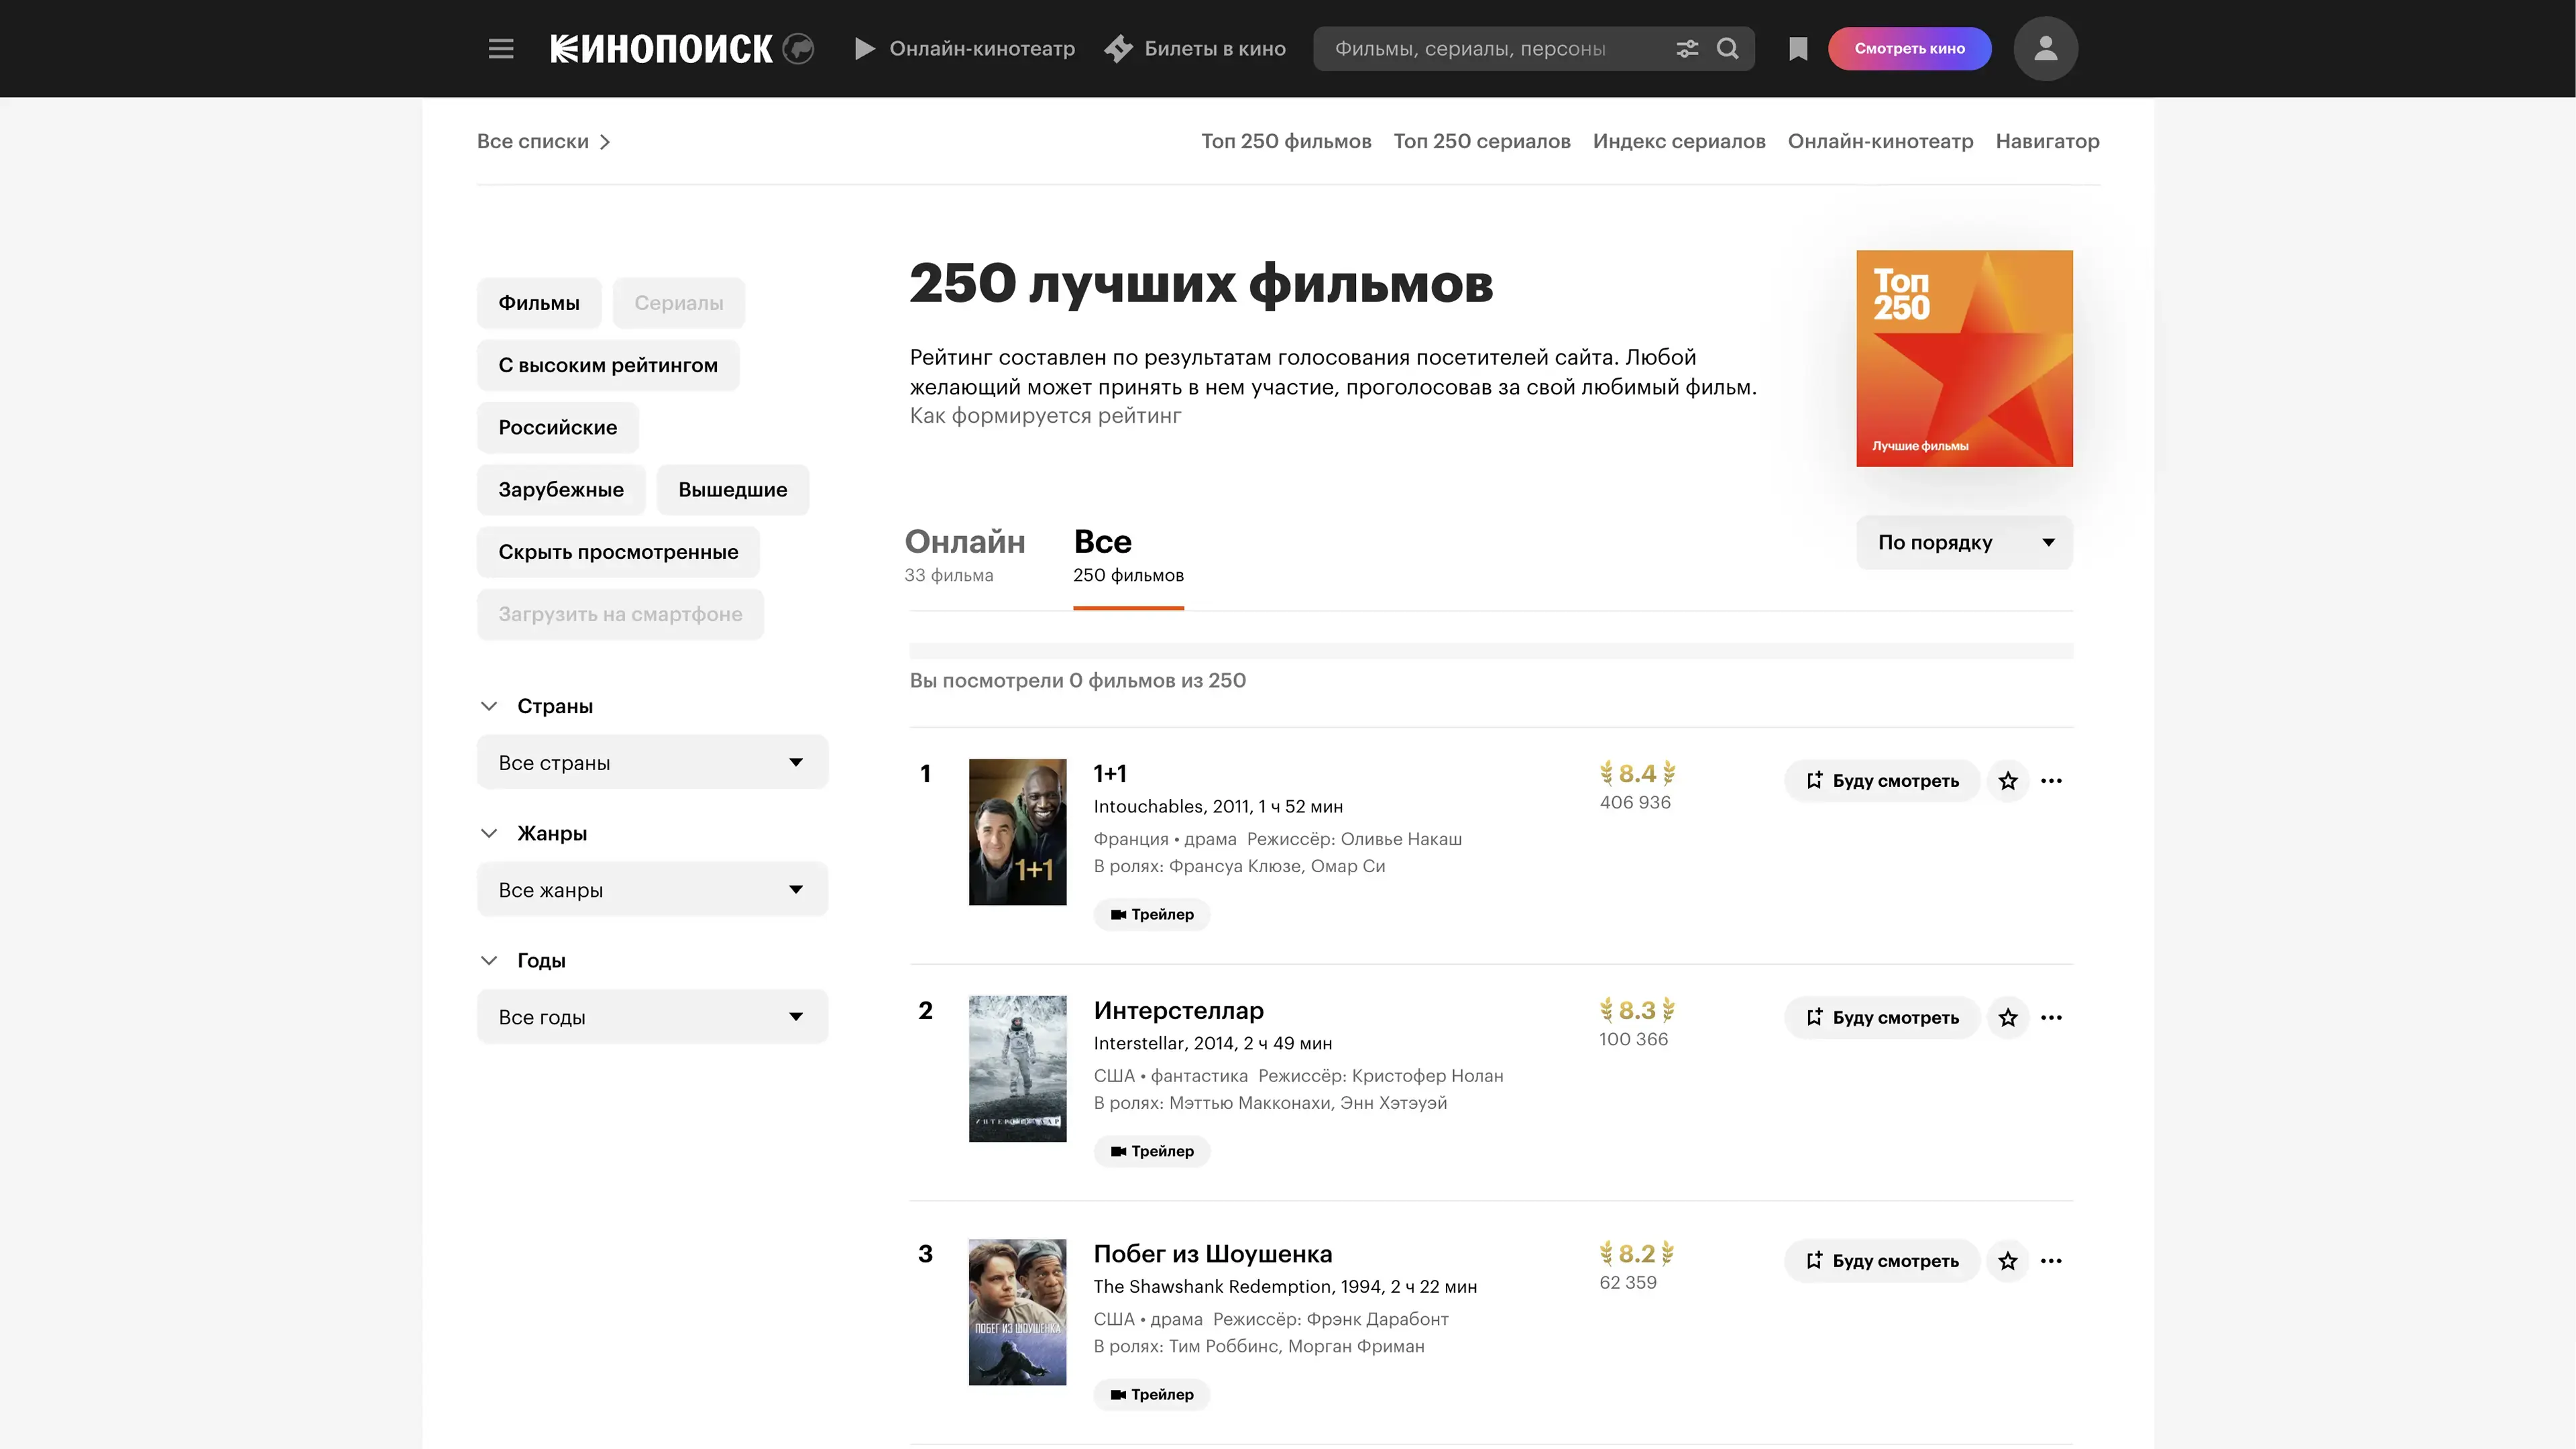Open Топ 250 сериалов menu link

pyautogui.click(x=1481, y=141)
